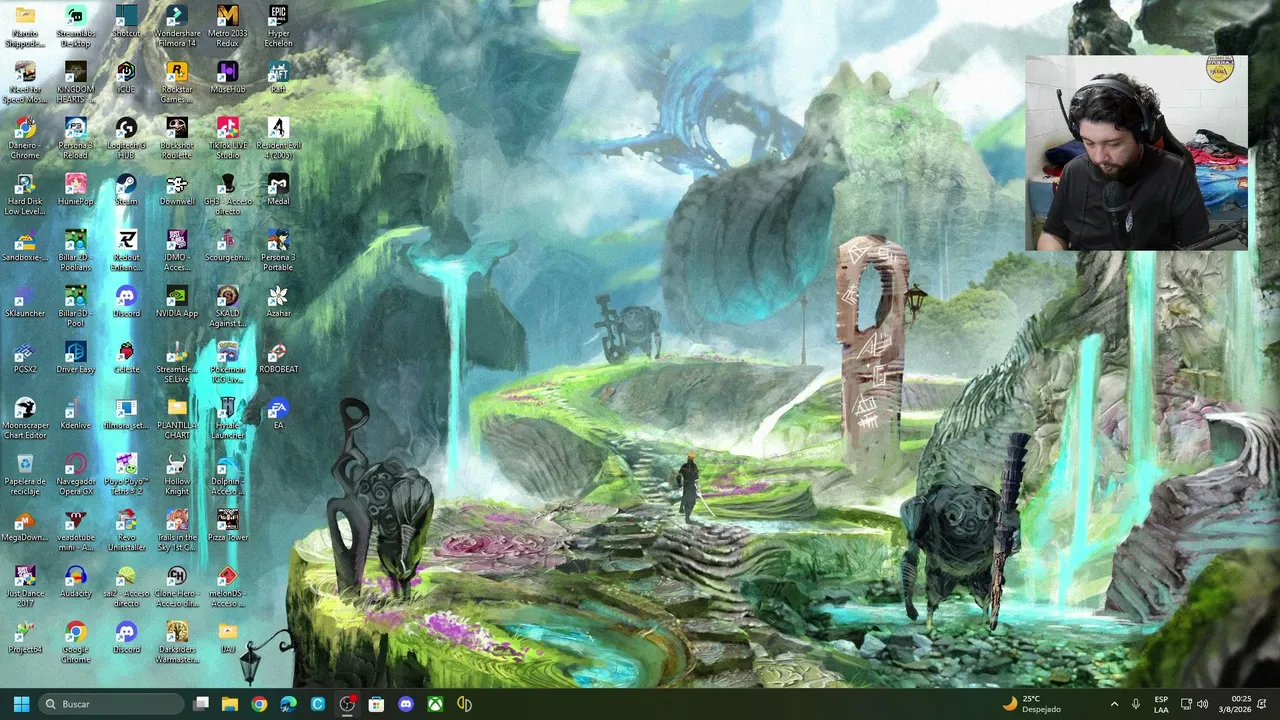Select the Rockstar Games launcher icon
The width and height of the screenshot is (1280, 720).
(x=177, y=82)
